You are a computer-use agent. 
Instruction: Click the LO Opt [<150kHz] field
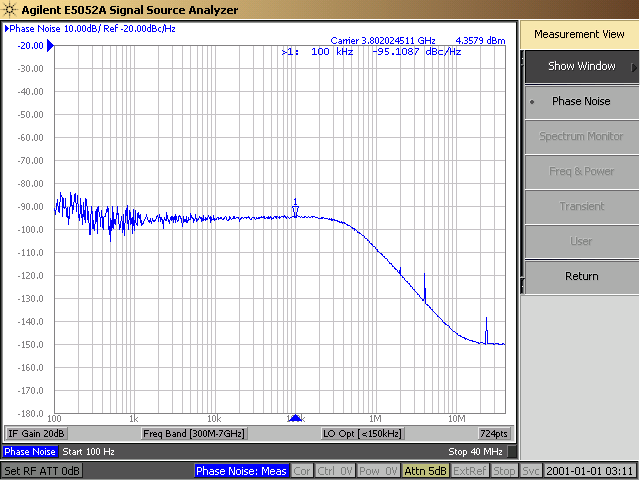(x=362, y=433)
